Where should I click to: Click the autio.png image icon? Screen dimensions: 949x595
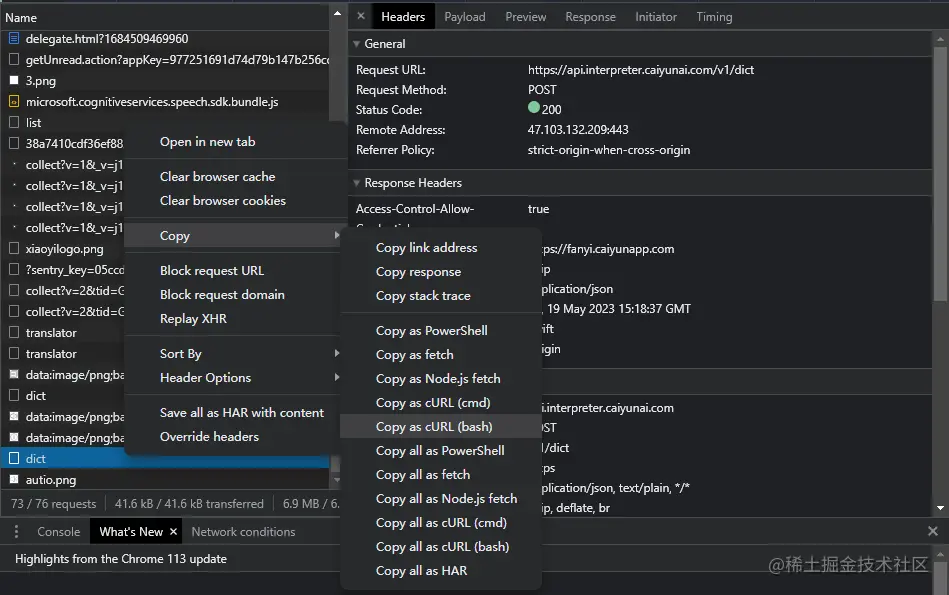[x=14, y=479]
